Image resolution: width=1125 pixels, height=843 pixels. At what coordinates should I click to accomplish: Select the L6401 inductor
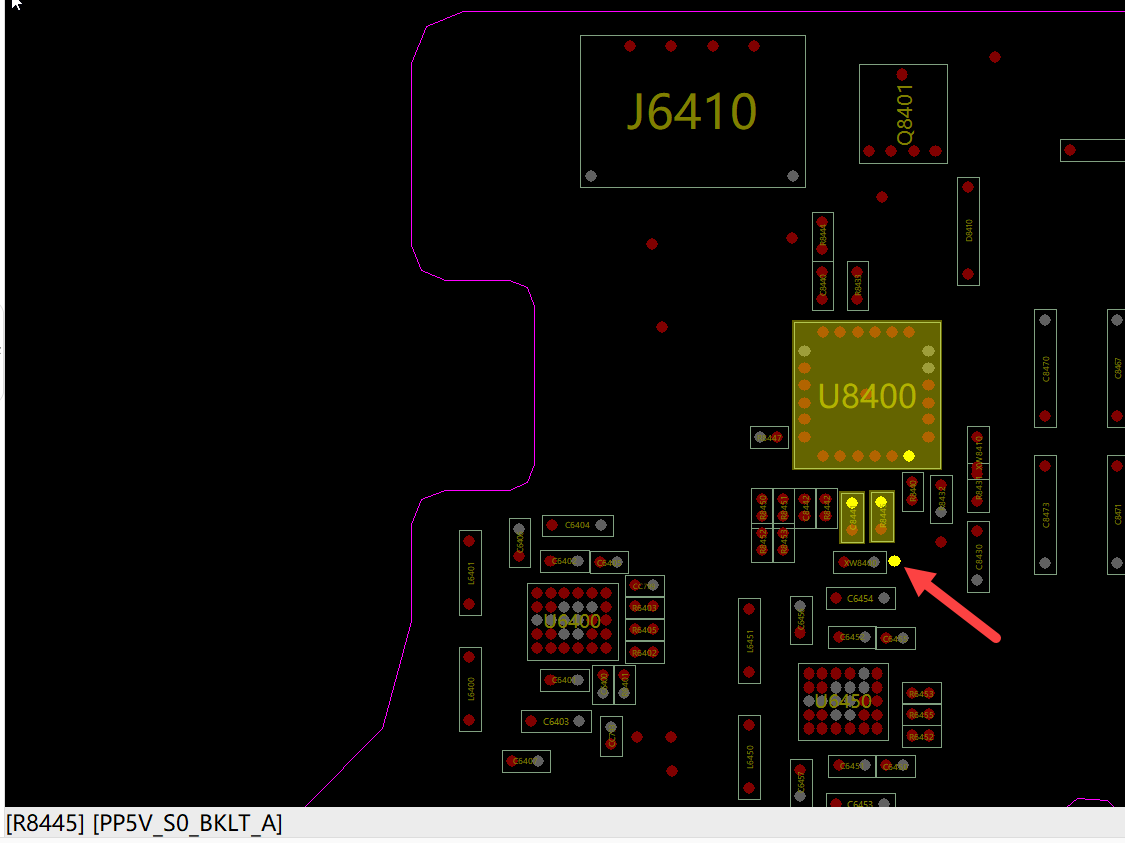click(470, 573)
